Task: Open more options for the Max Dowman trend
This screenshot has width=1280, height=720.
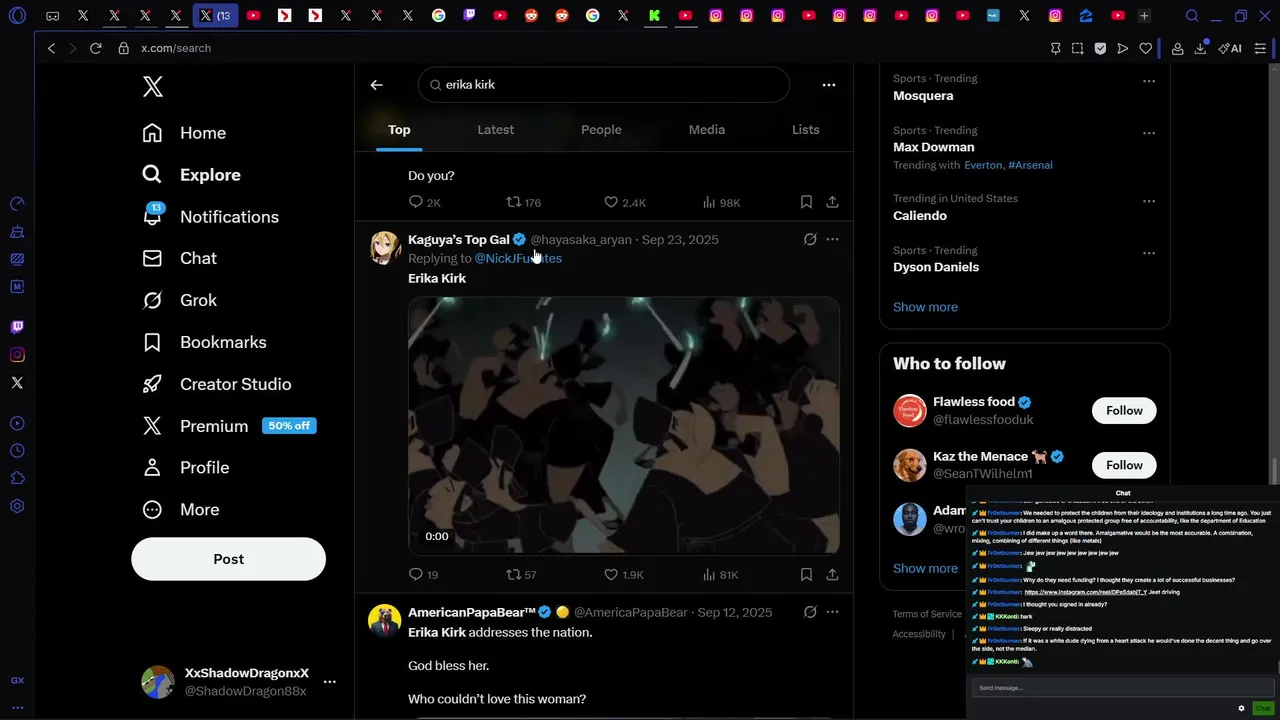Action: 1149,133
